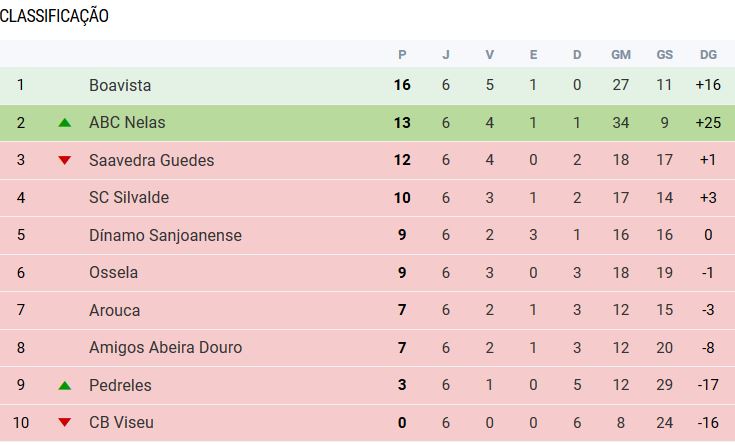Click the DG goal difference header
735x445 pixels.
[x=708, y=55]
